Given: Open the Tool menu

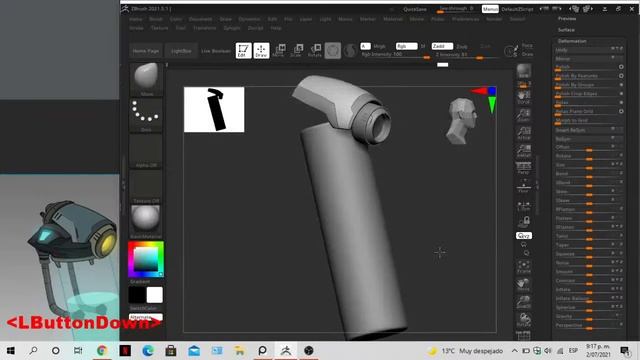Looking at the screenshot, I should point(180,28).
